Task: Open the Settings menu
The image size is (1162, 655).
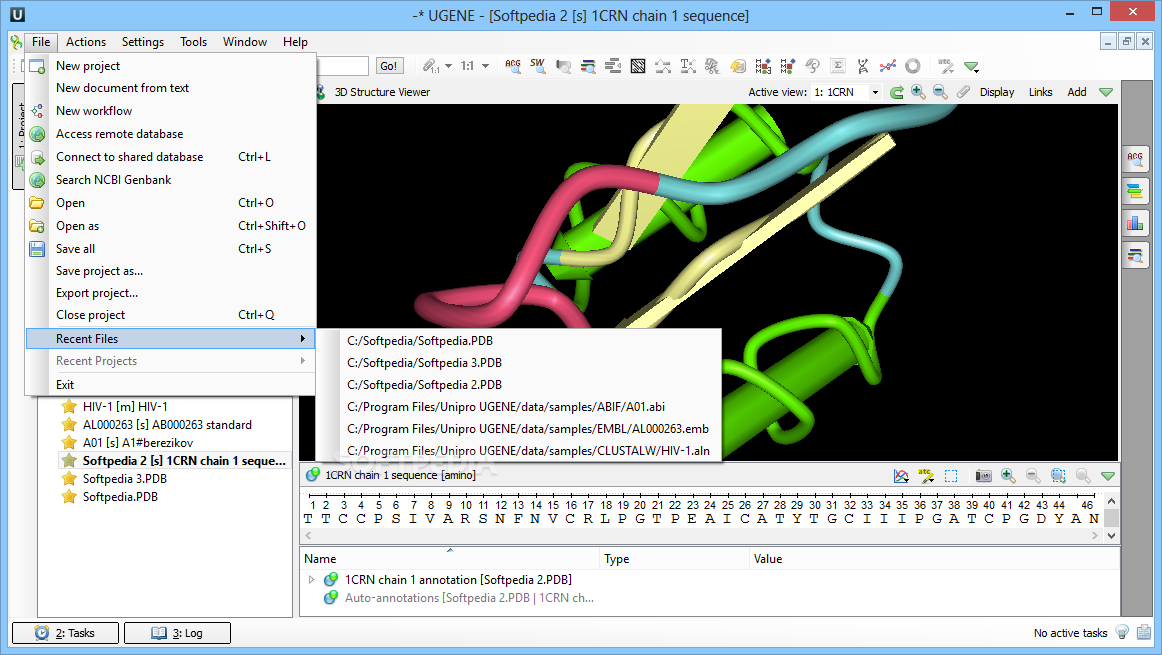Action: click(143, 41)
